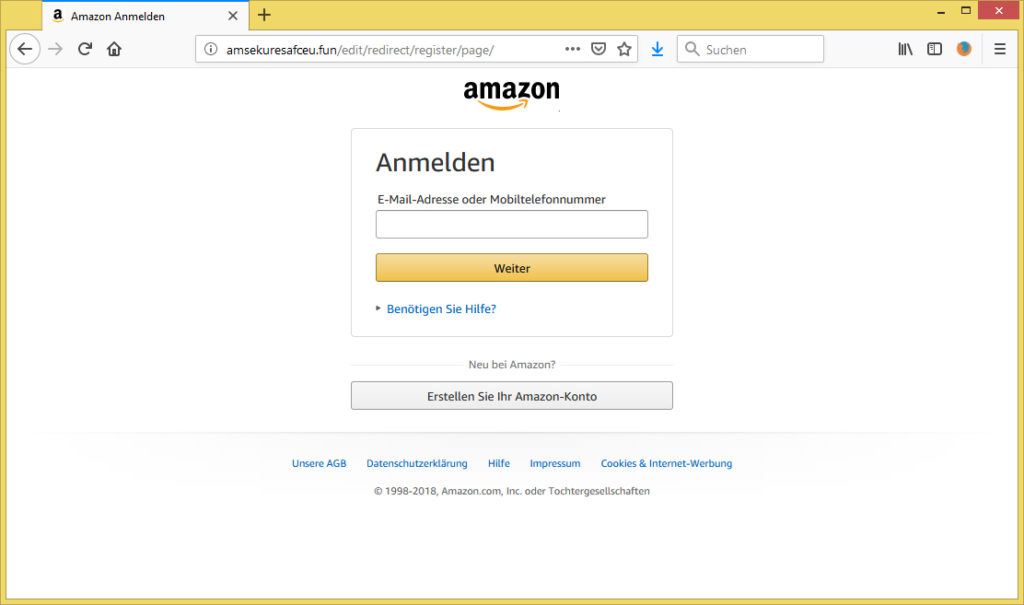Open the hamburger application menu

(x=1000, y=49)
